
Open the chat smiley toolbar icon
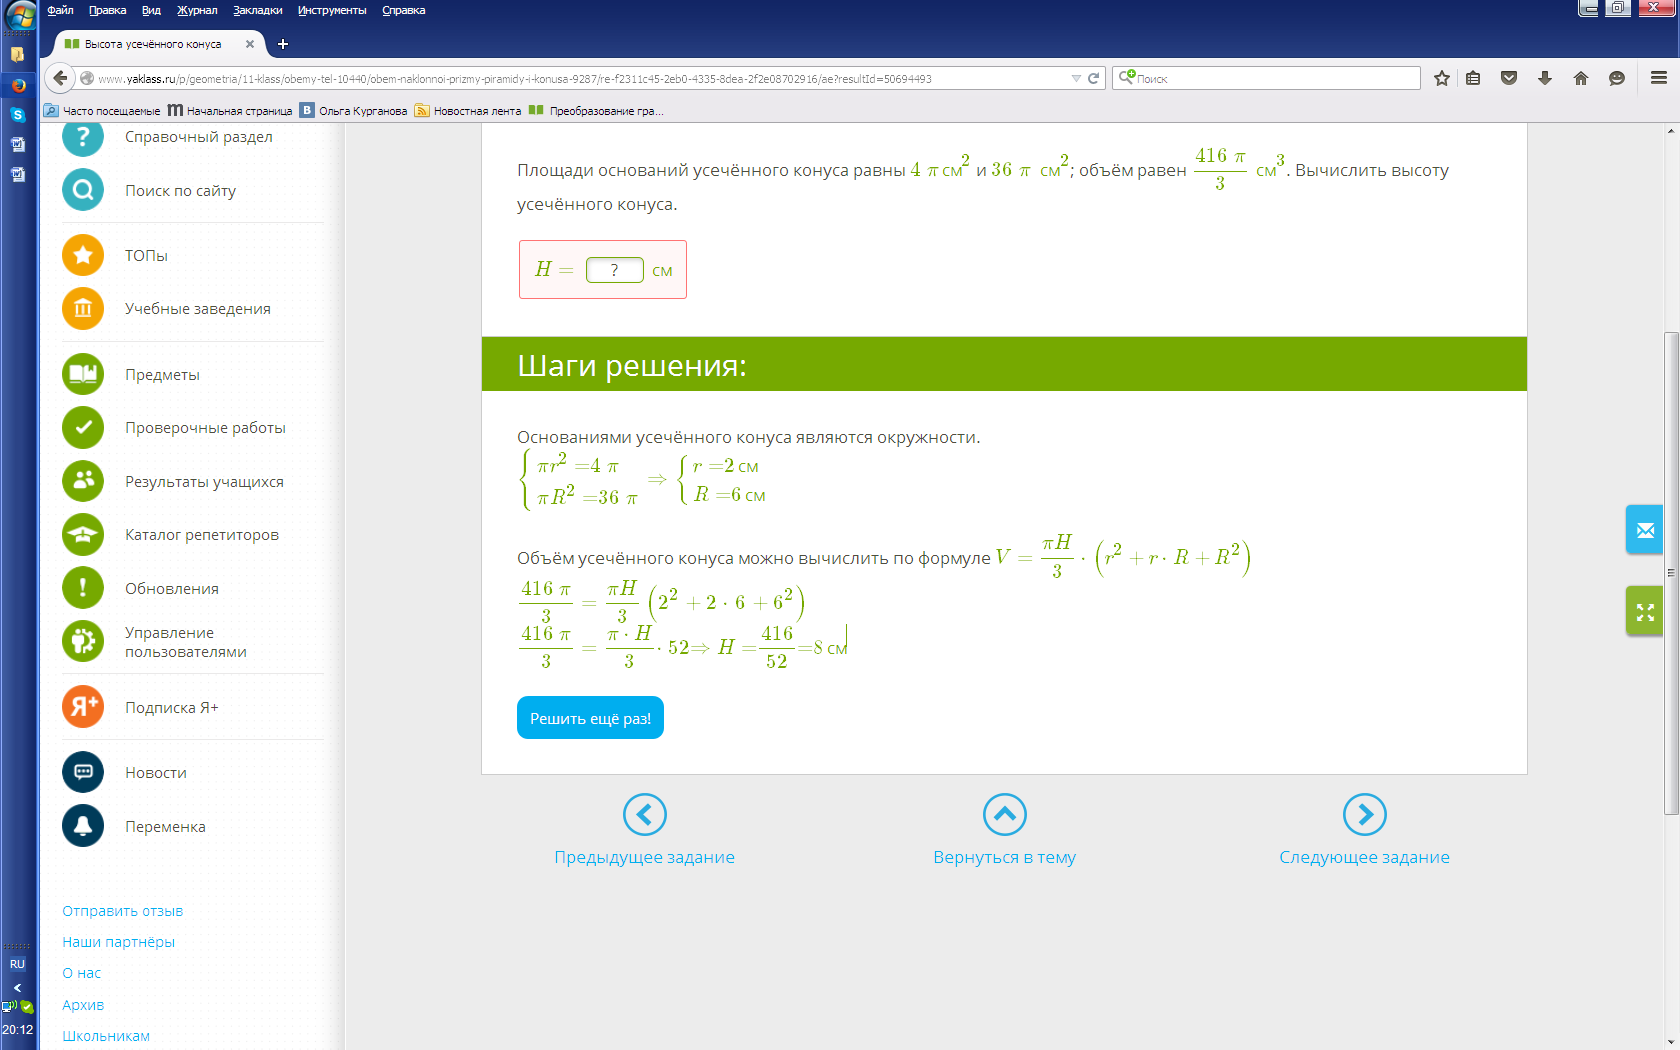(1617, 78)
